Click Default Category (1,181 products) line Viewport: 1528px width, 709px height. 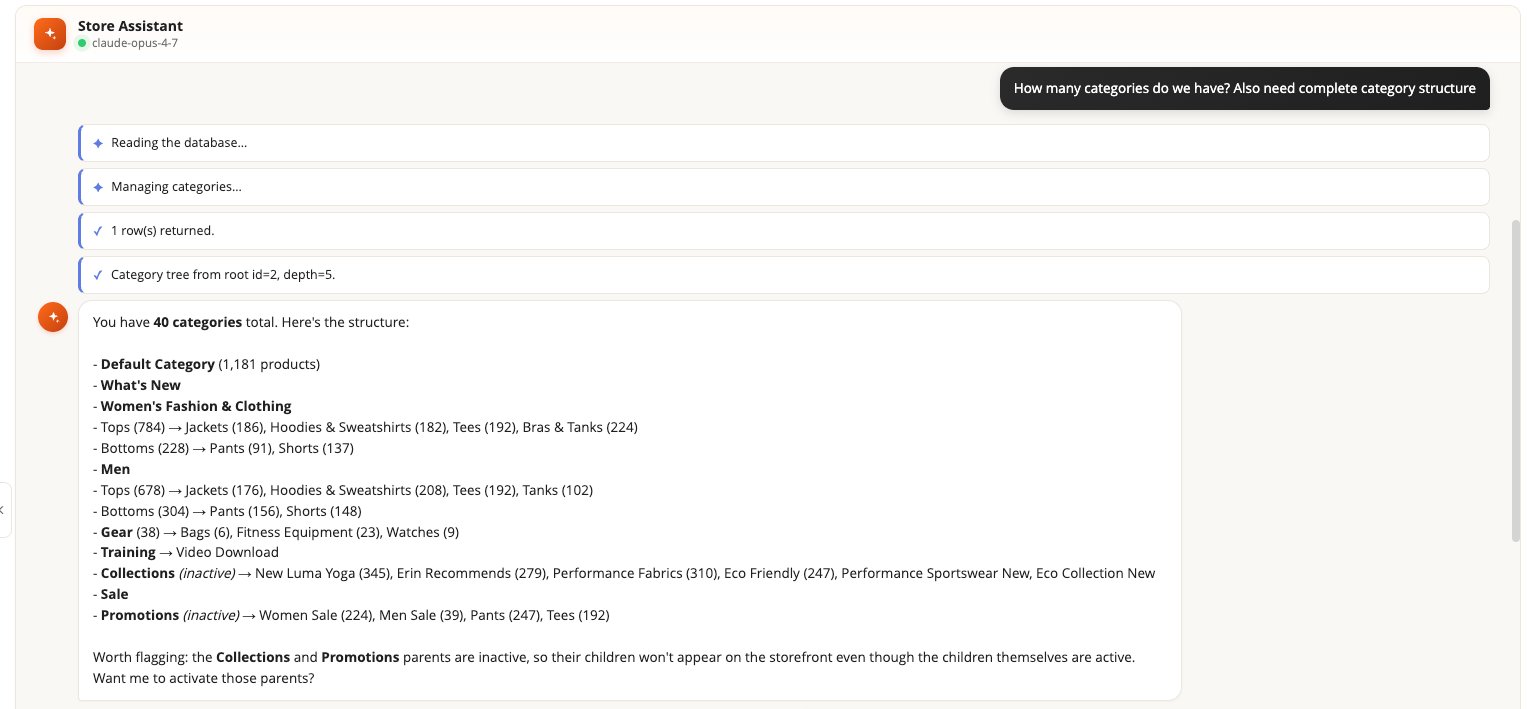(x=206, y=364)
